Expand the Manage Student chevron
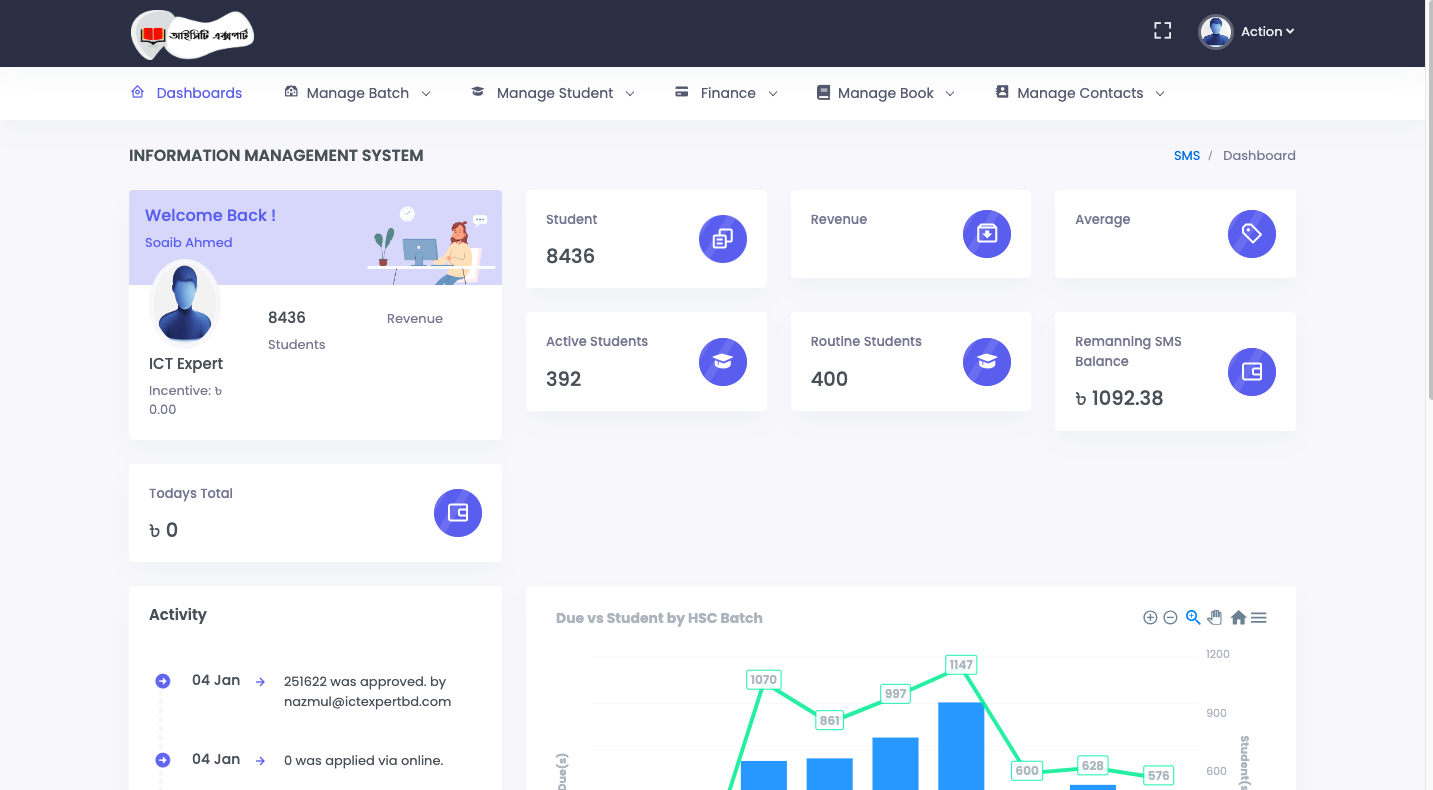The width and height of the screenshot is (1433, 790). point(630,94)
